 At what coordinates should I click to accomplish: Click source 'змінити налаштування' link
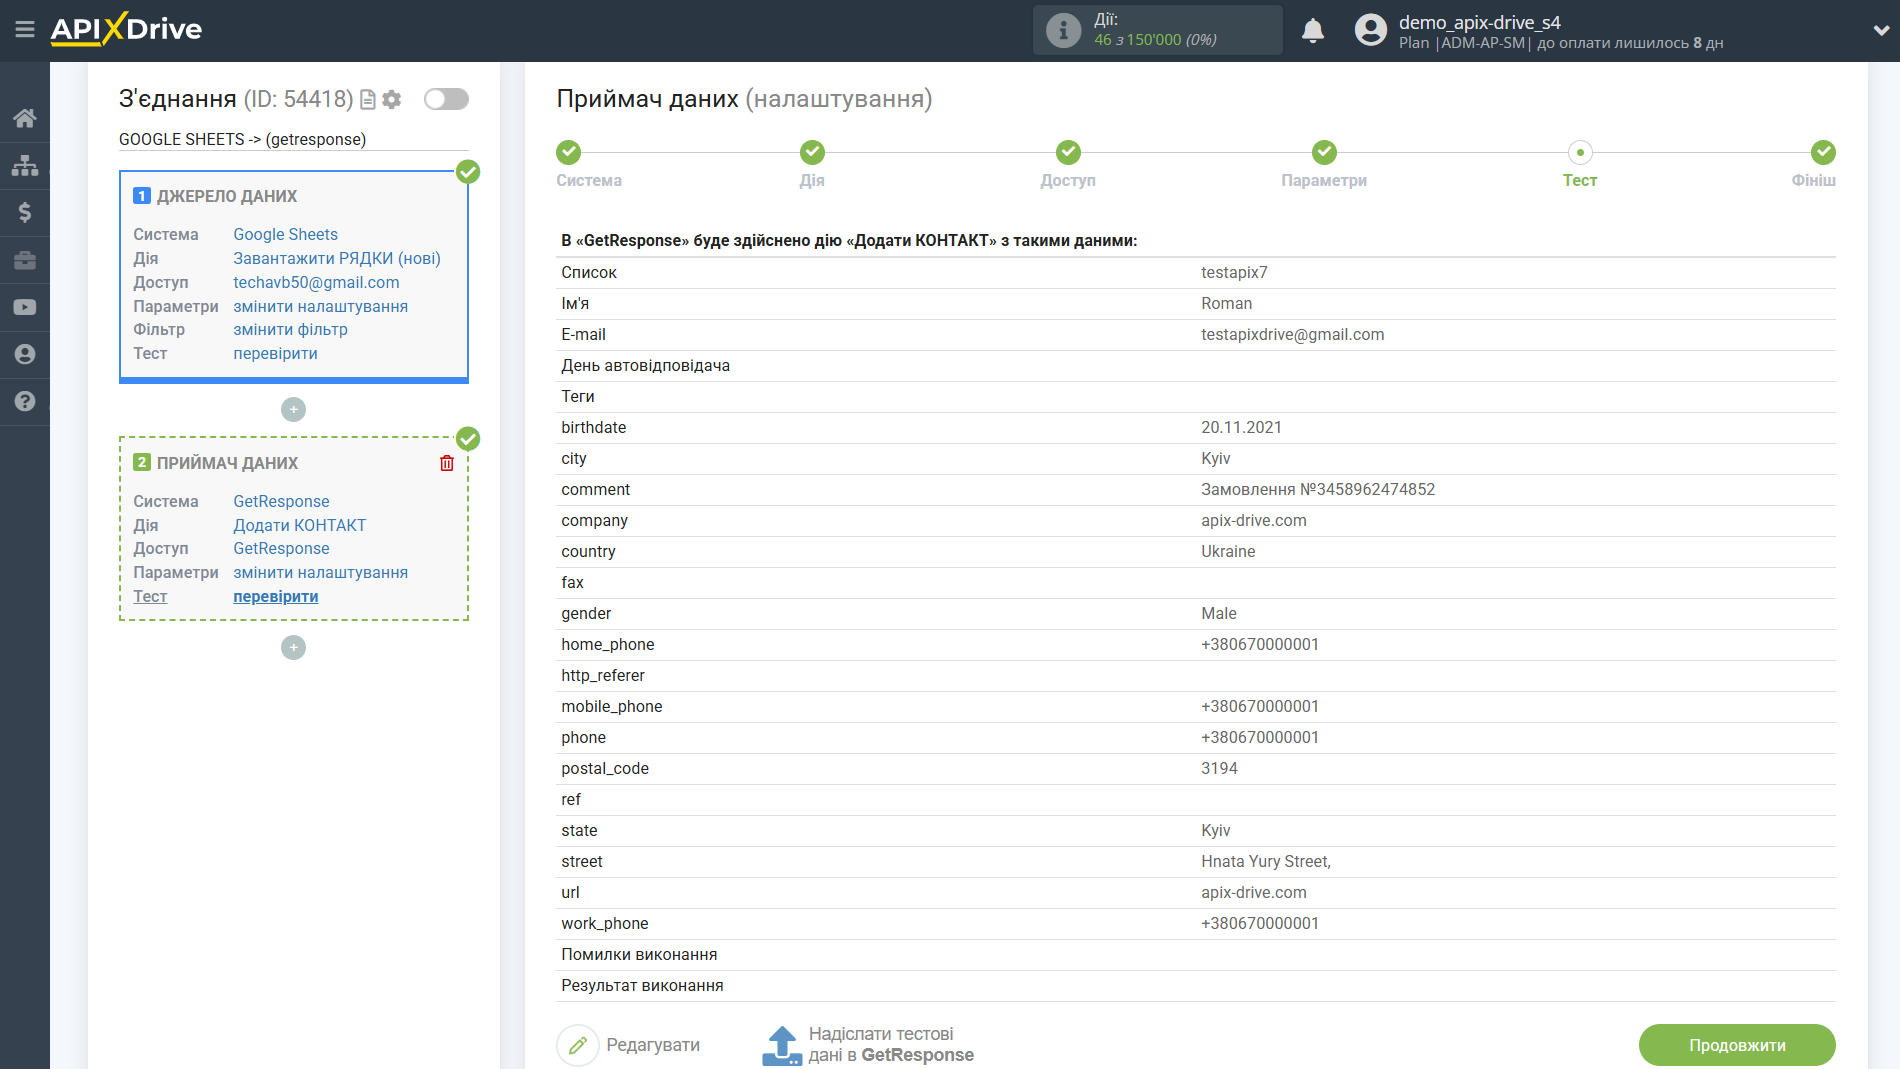point(321,306)
